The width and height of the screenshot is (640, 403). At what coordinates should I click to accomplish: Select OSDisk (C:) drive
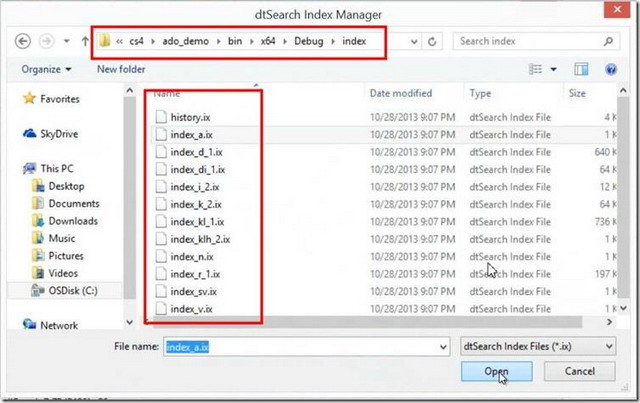coord(64,291)
